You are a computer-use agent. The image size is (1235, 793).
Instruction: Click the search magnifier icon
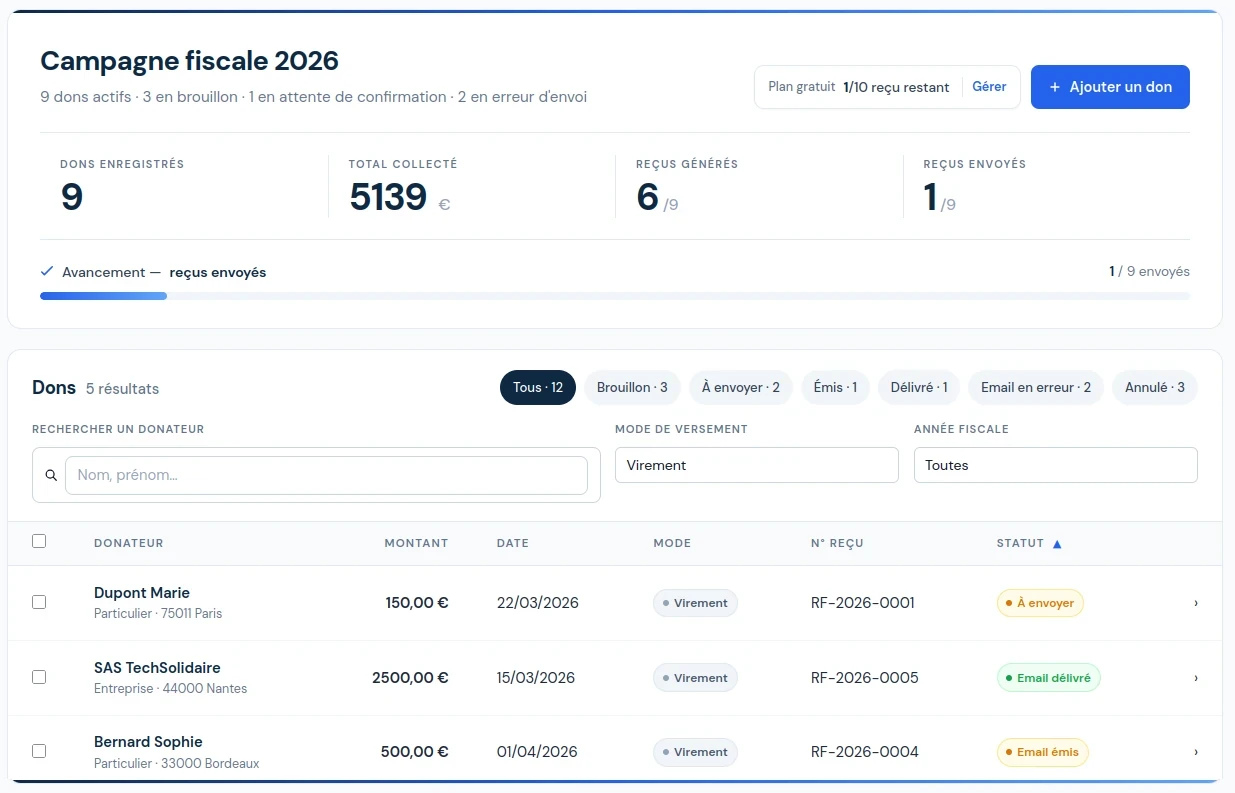pos(51,475)
